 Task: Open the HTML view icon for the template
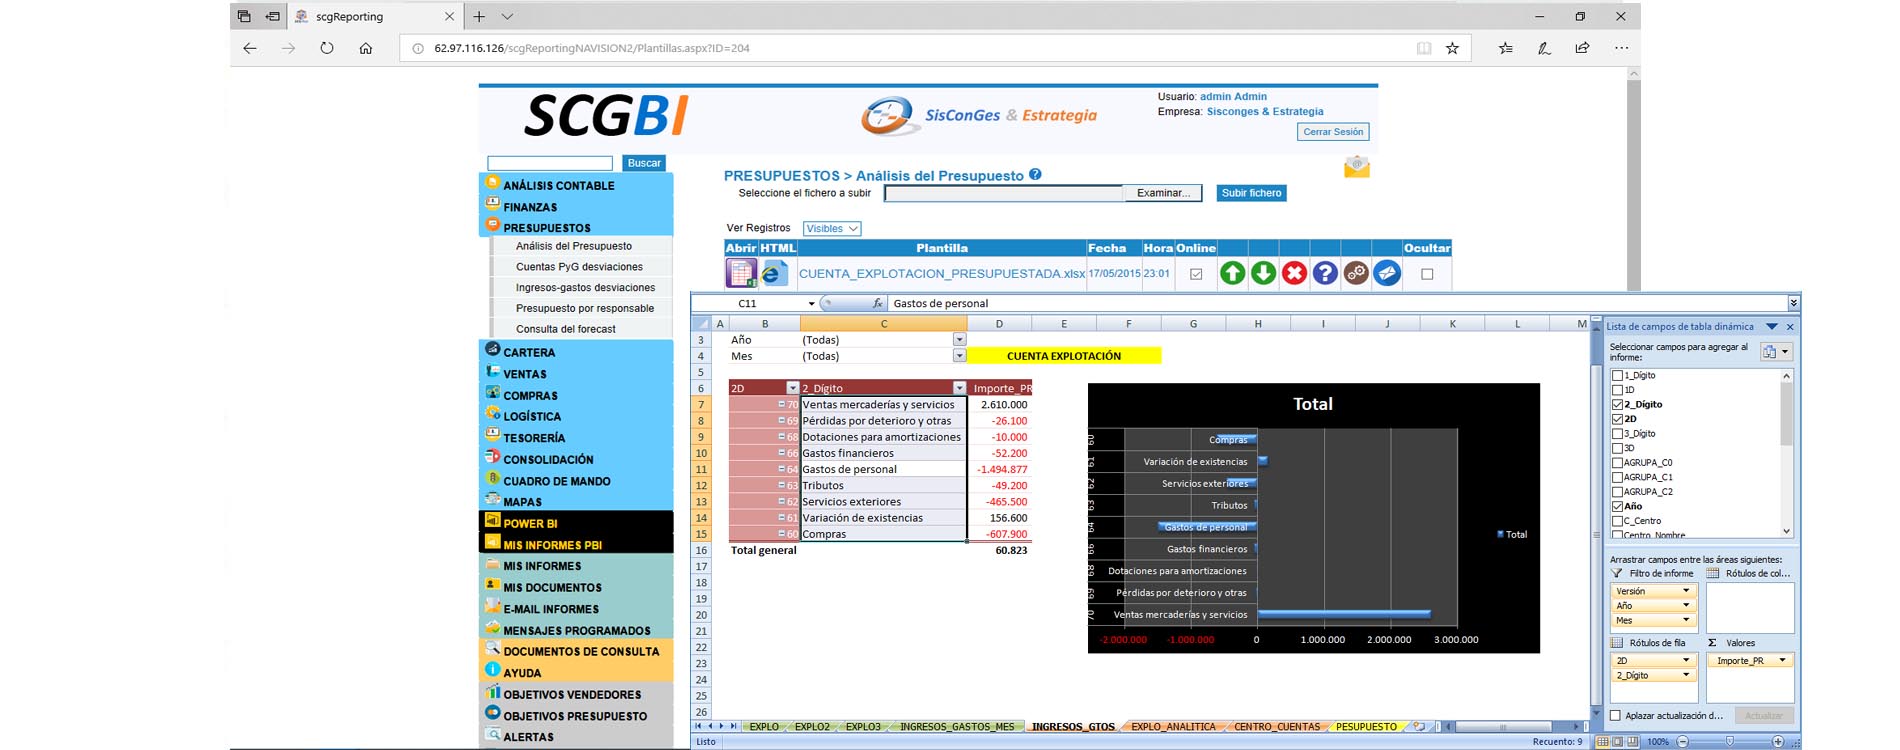pyautogui.click(x=774, y=273)
